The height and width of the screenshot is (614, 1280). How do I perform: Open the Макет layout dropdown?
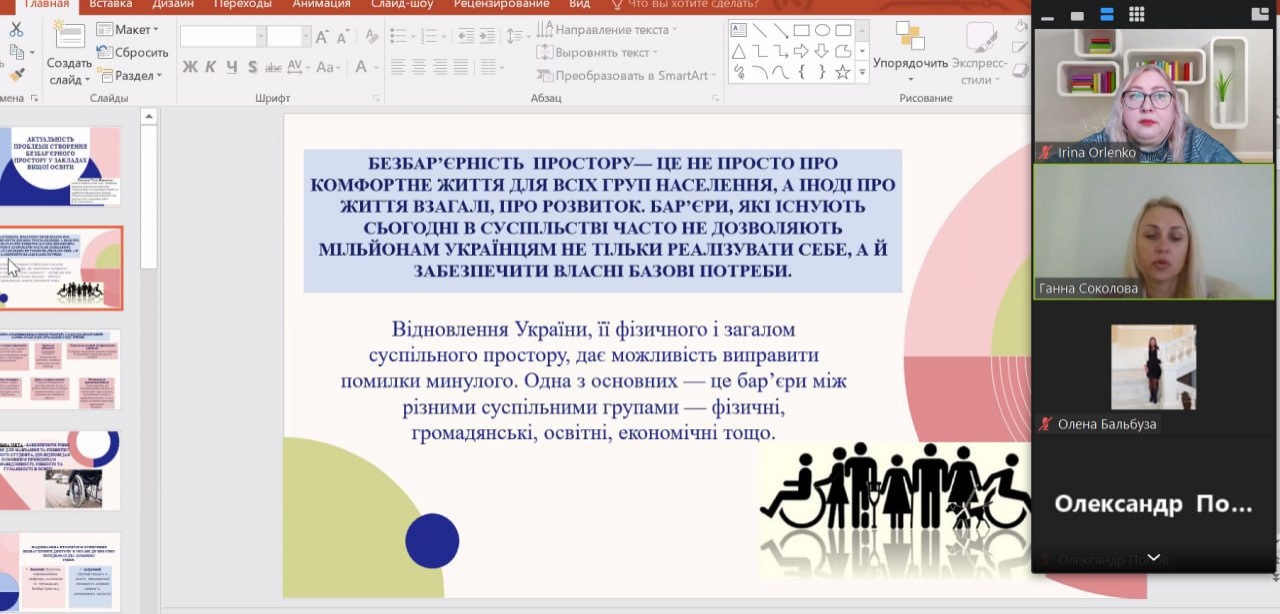tap(131, 29)
